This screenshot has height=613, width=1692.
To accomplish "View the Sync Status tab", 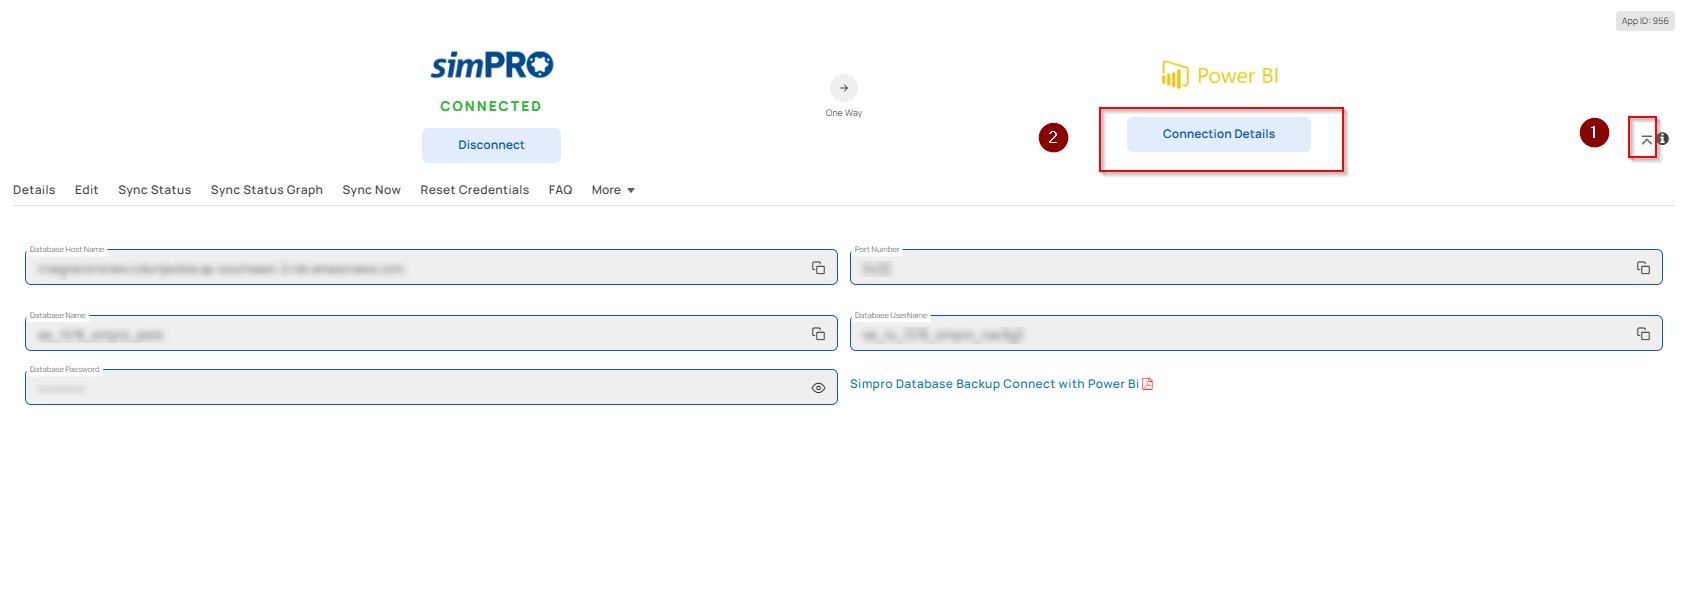I will [155, 190].
